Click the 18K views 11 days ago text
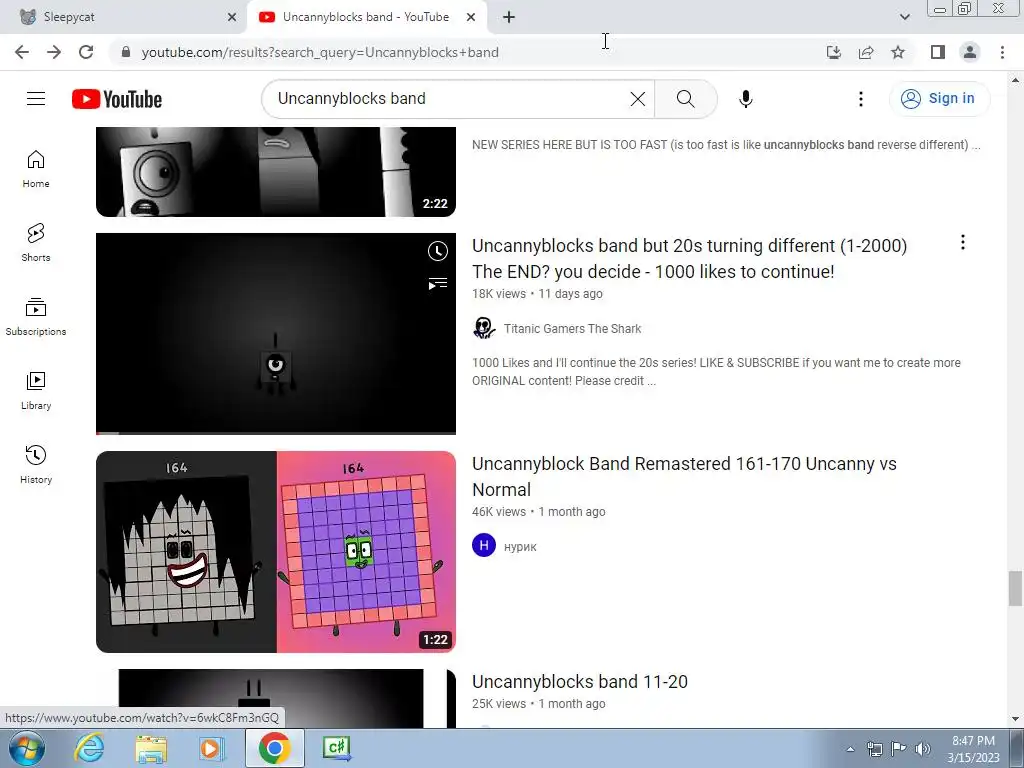Screen dimensions: 1024x768 coord(537,294)
